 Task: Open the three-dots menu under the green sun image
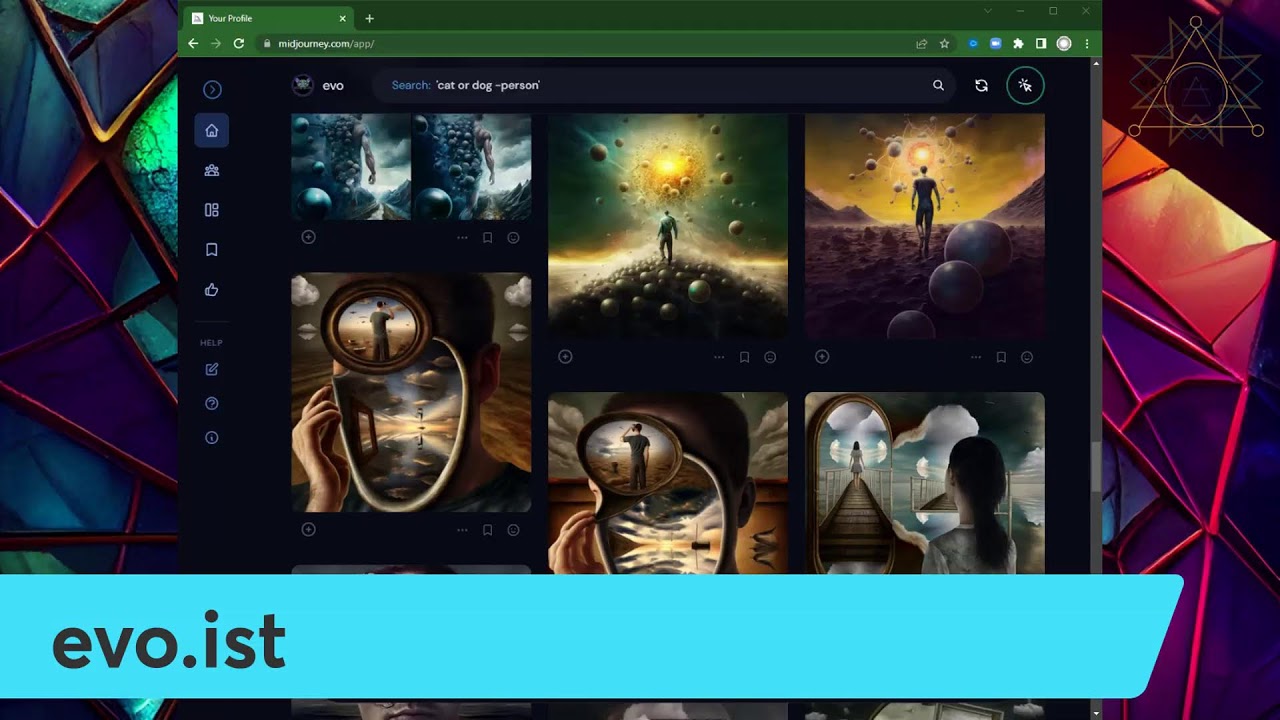(719, 357)
